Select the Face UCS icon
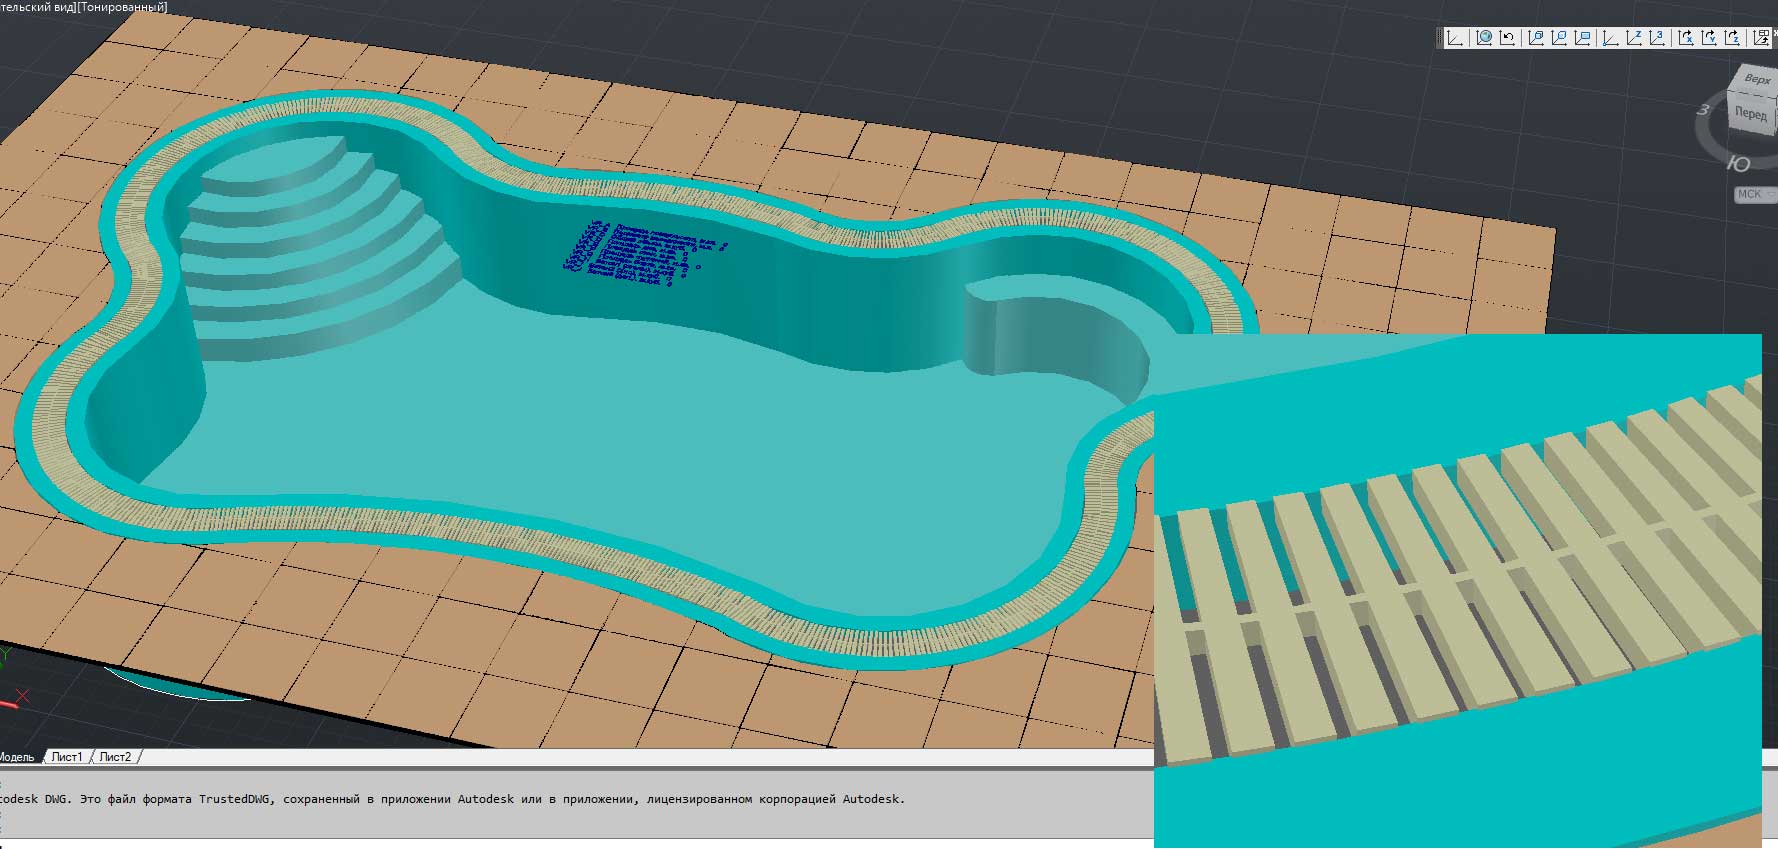 (1536, 38)
